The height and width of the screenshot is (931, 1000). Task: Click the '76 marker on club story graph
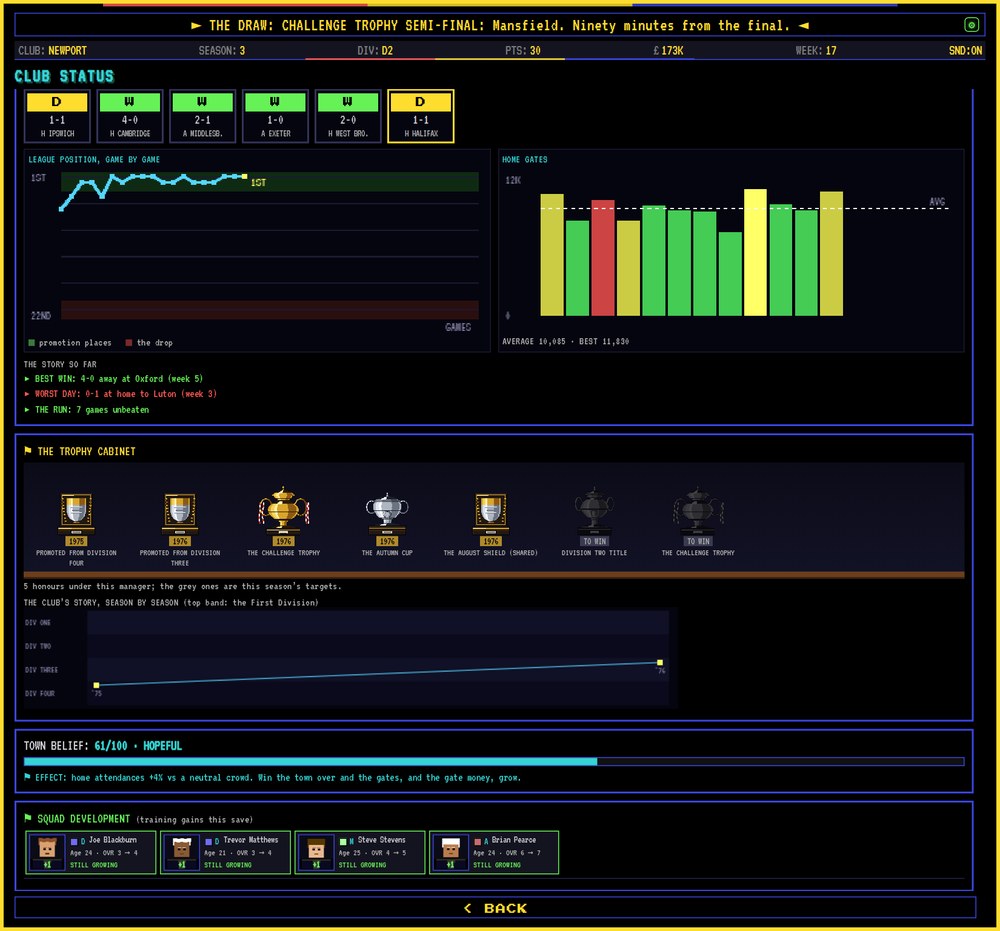660,663
